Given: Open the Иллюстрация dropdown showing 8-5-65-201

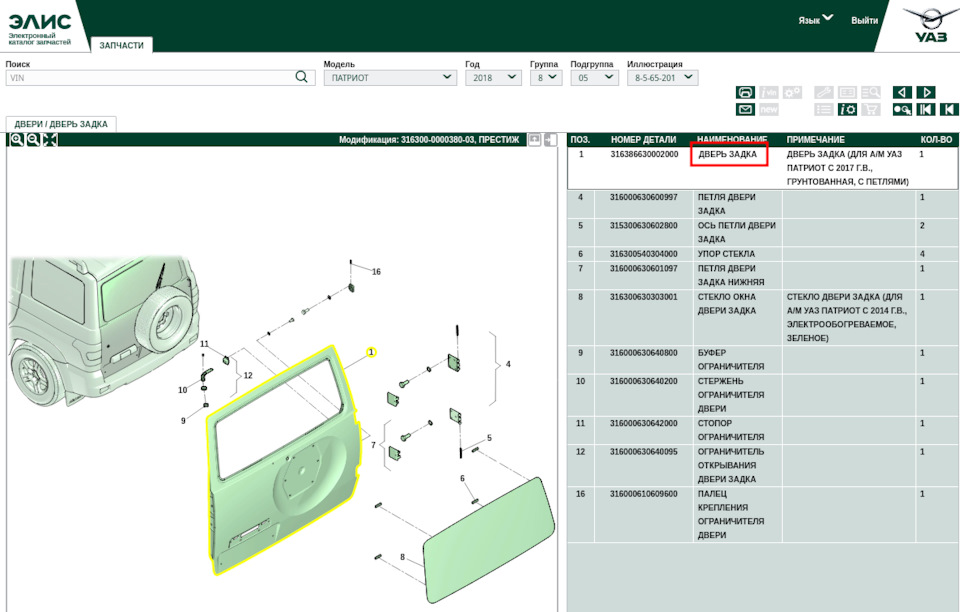Looking at the screenshot, I should coord(662,78).
